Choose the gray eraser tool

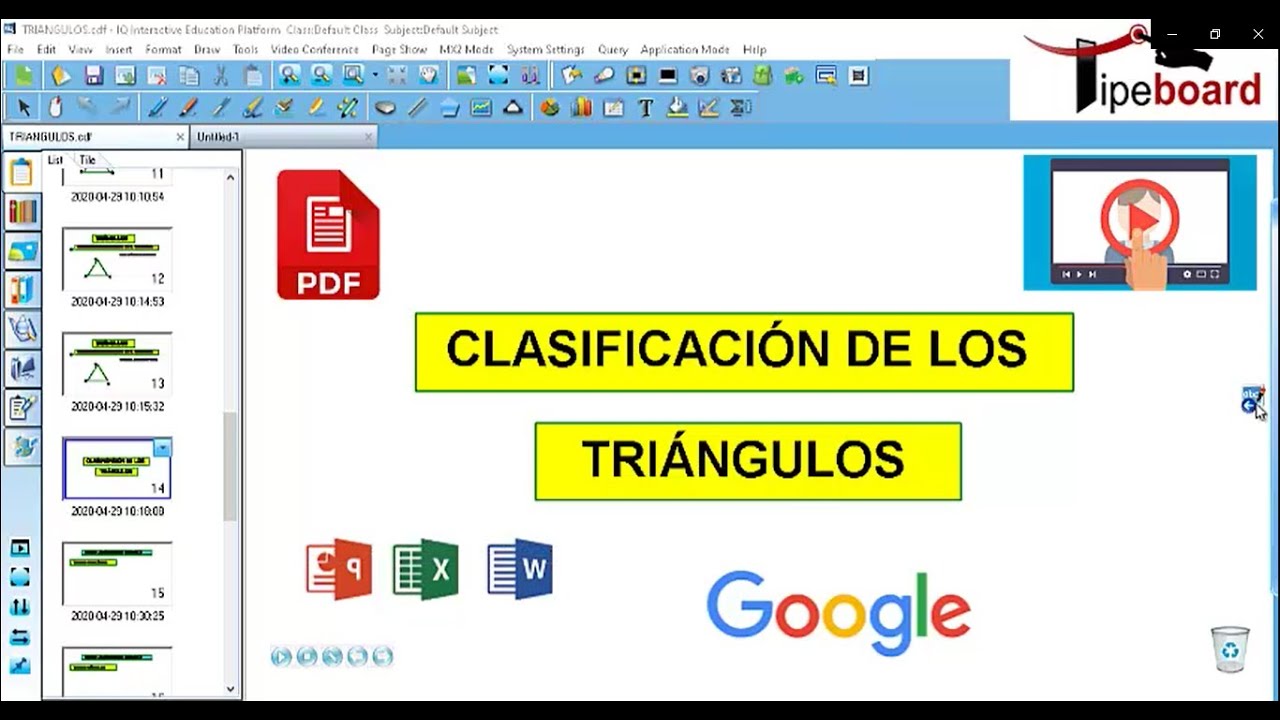click(x=385, y=107)
